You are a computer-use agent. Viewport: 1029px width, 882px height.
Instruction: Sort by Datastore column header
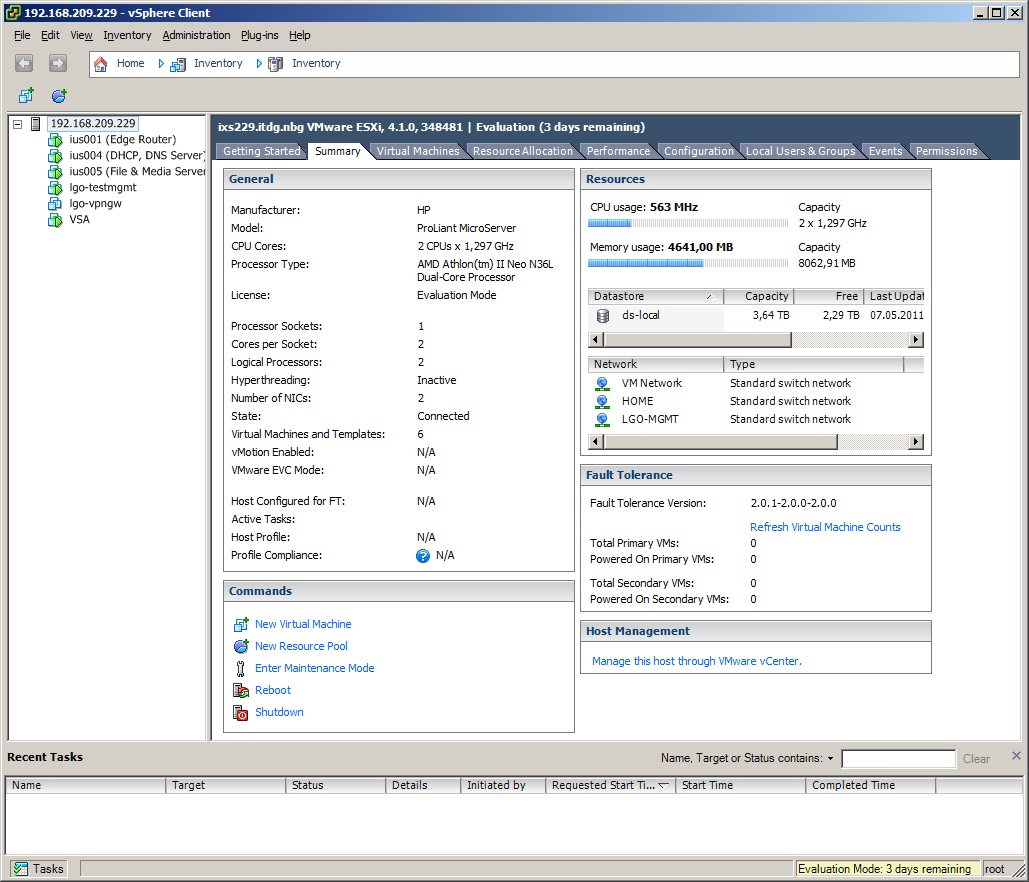pyautogui.click(x=655, y=297)
